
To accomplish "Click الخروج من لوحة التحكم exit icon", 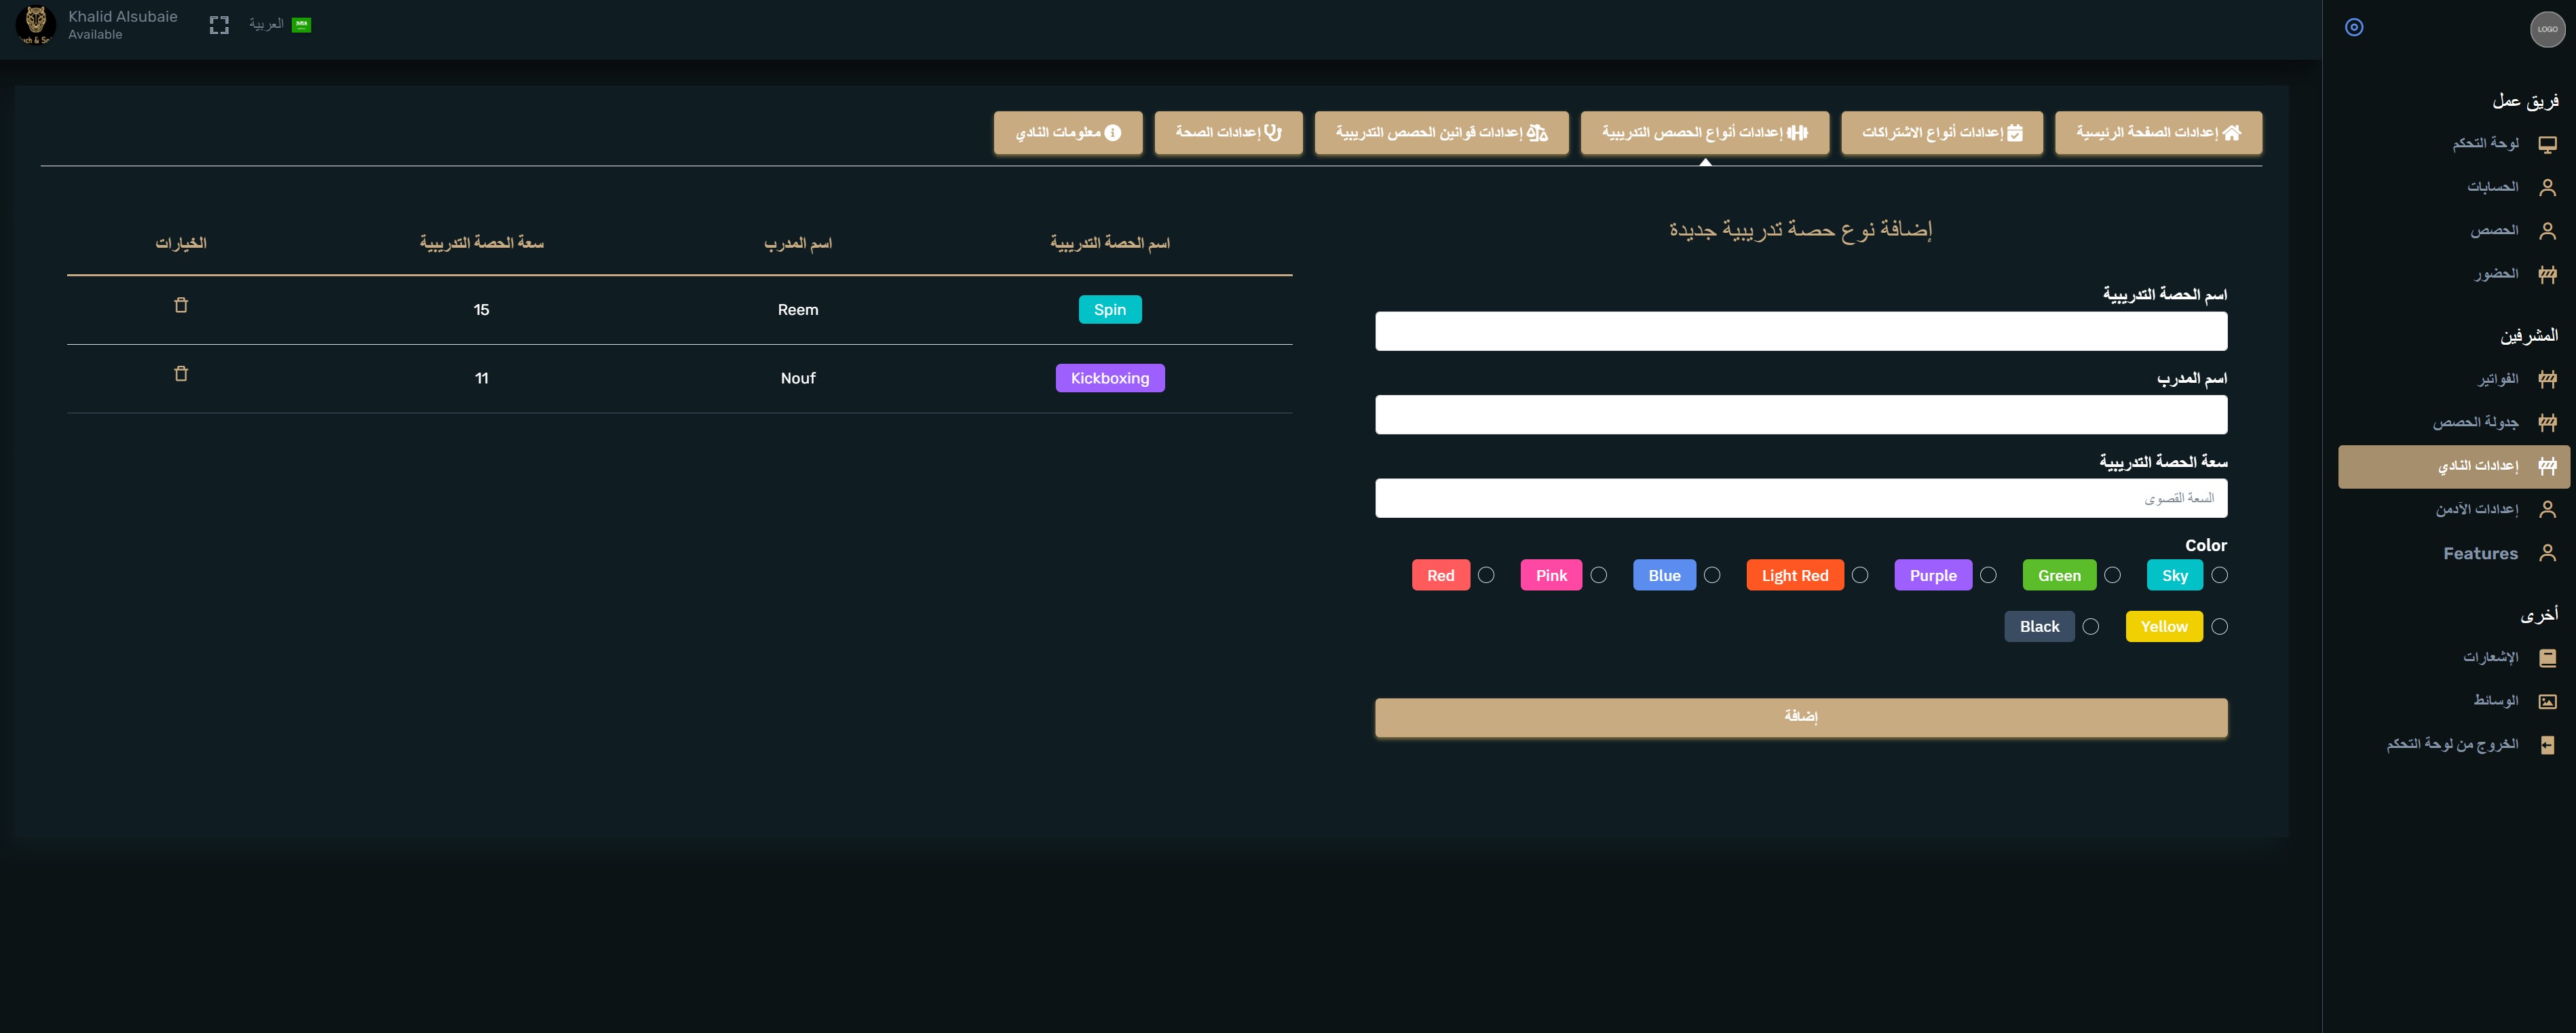I will [2547, 745].
